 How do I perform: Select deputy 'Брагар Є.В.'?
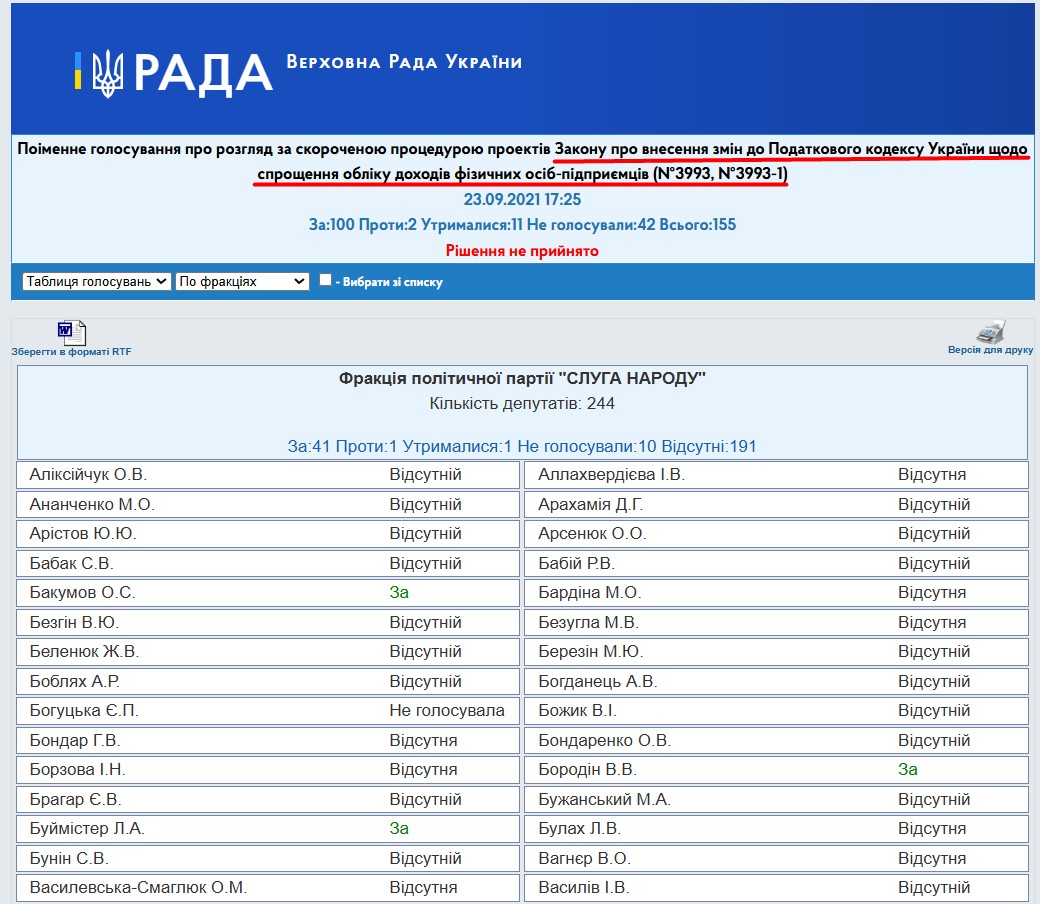point(76,800)
